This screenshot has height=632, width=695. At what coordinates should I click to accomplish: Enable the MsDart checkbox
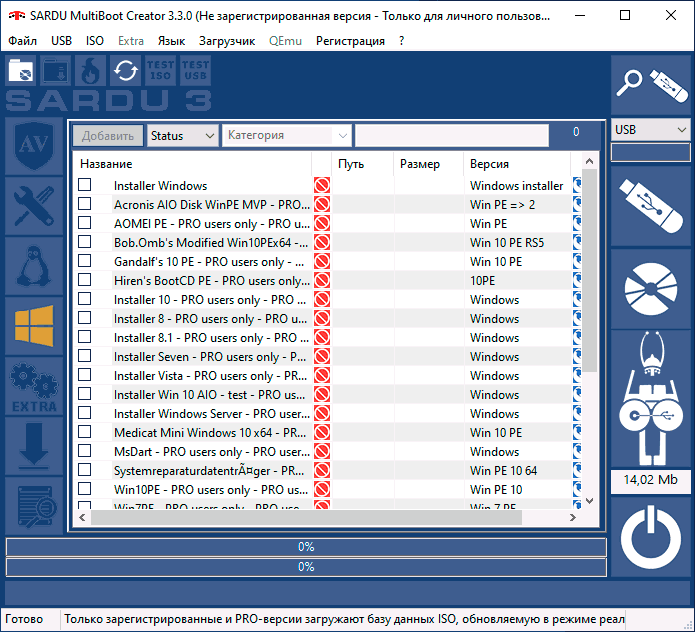click(x=85, y=451)
